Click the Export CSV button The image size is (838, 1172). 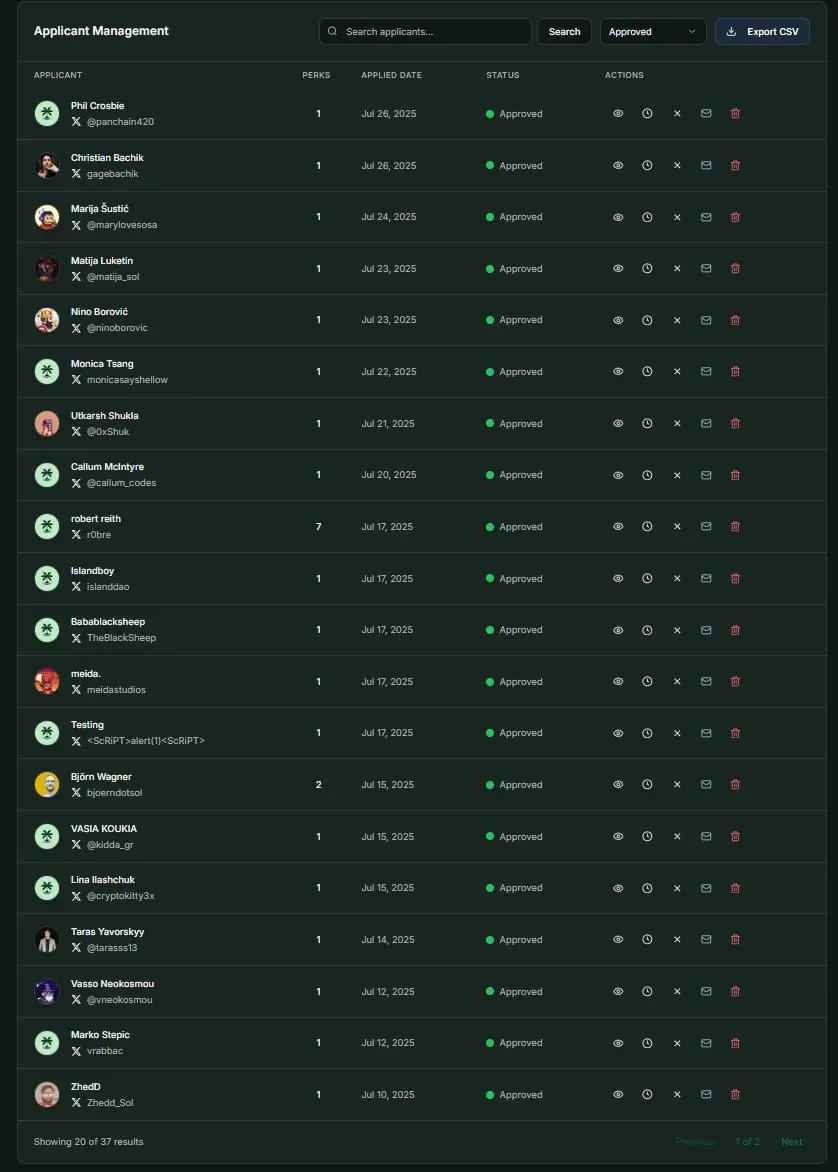click(762, 31)
